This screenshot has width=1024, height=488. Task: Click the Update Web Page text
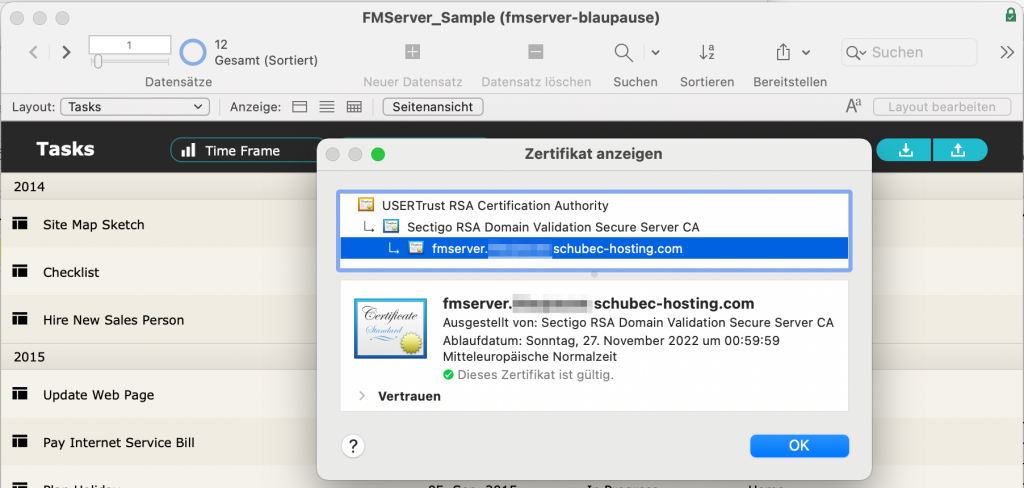coord(99,395)
